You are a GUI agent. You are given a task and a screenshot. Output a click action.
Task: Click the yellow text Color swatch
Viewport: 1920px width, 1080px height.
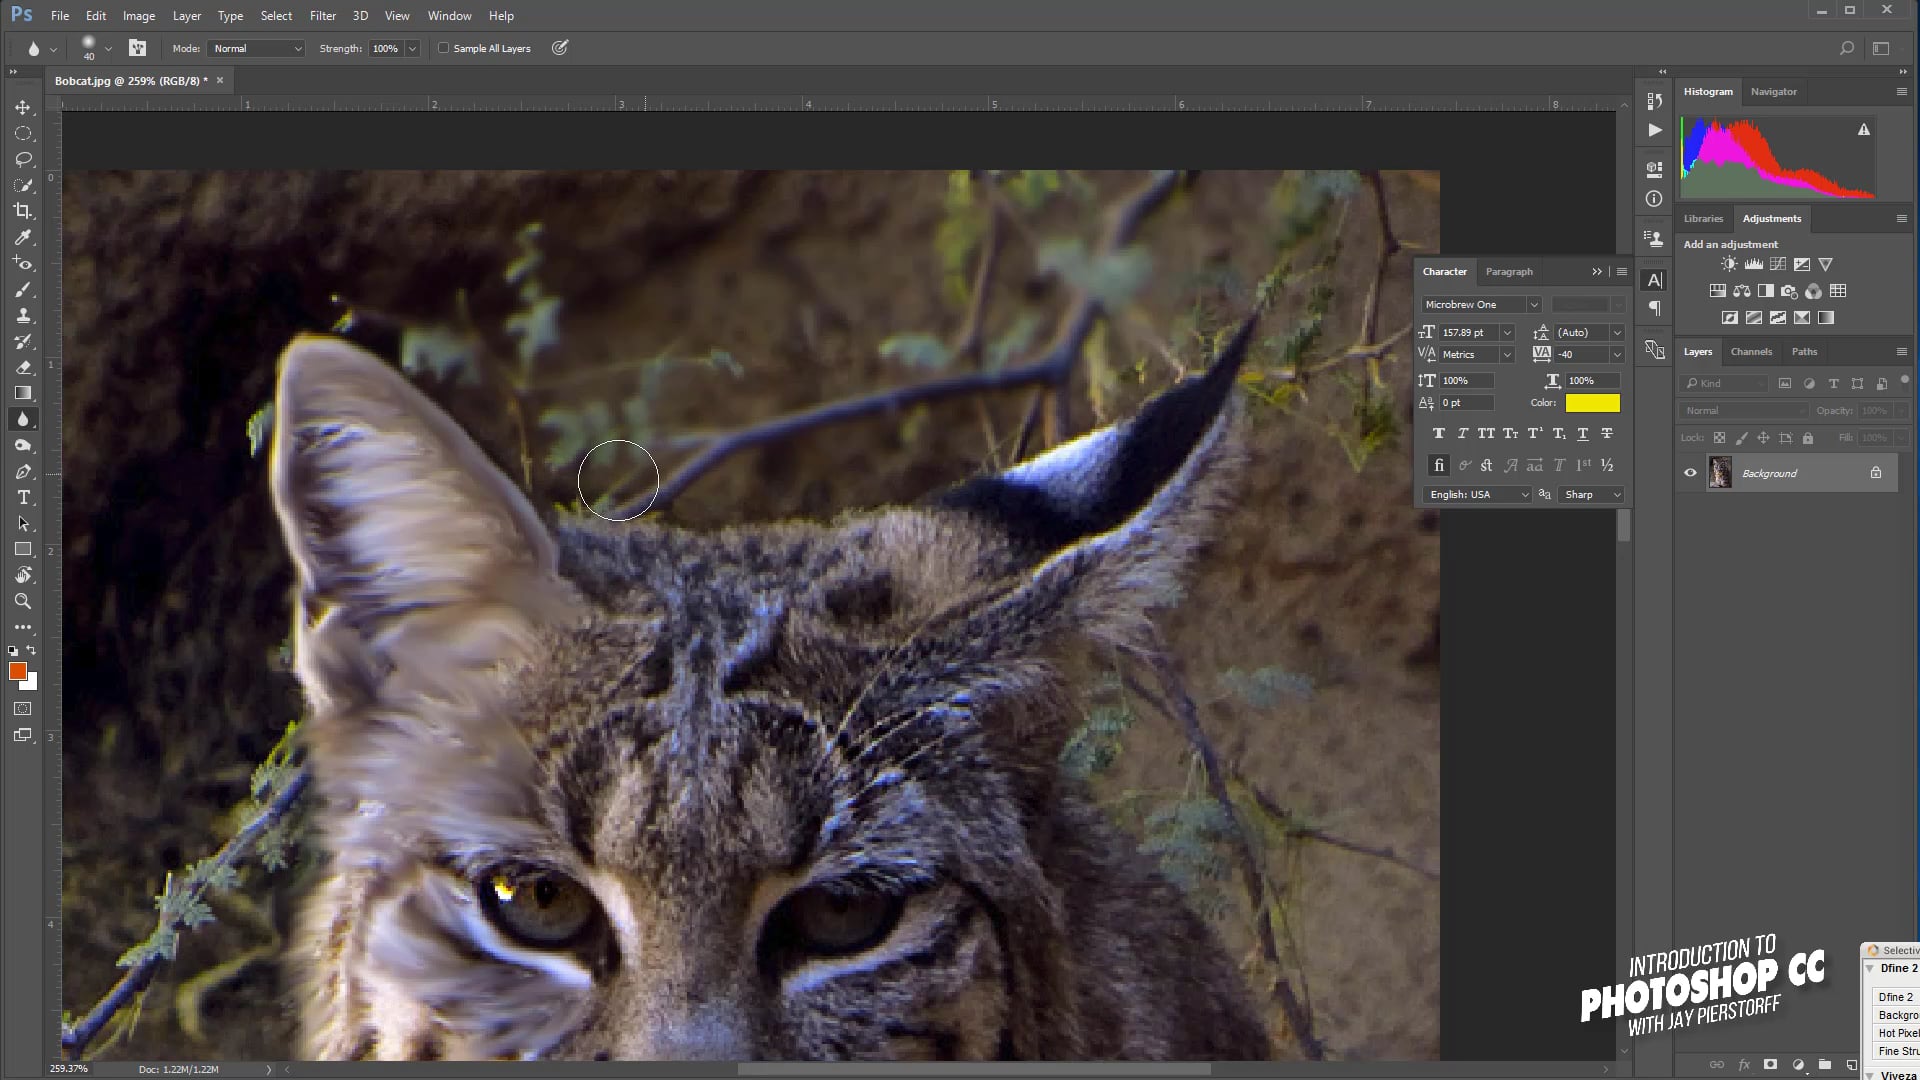tap(1592, 402)
